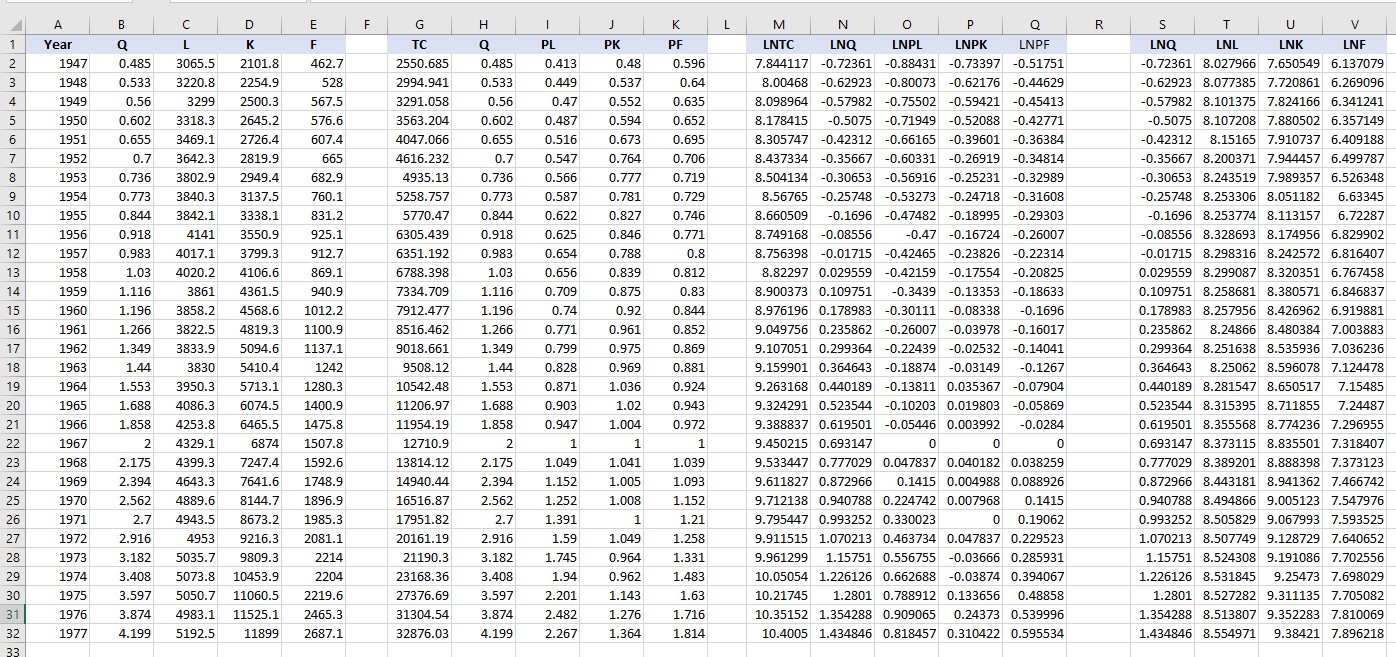Click the 'LNPK' header cell
The height and width of the screenshot is (657, 1396).
tap(971, 44)
